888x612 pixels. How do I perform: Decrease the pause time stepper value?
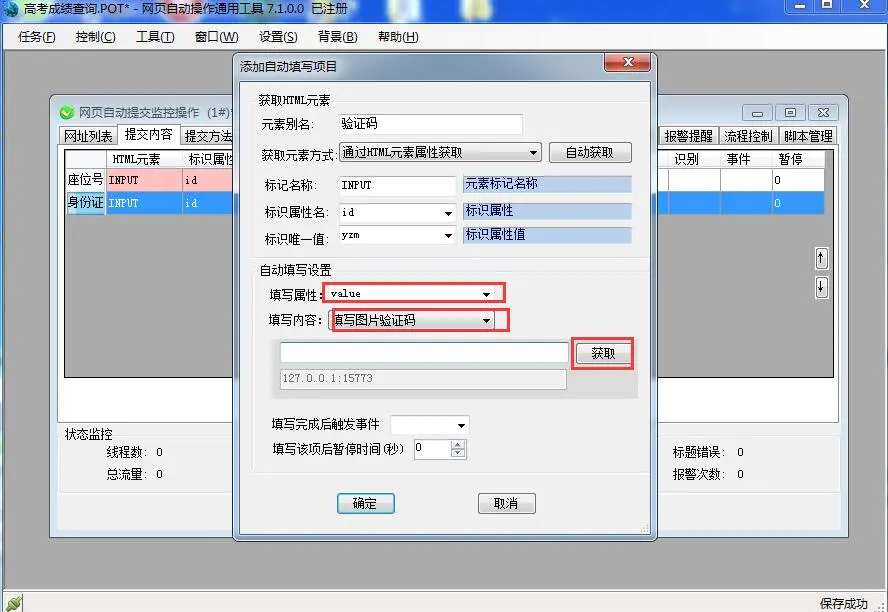(458, 454)
